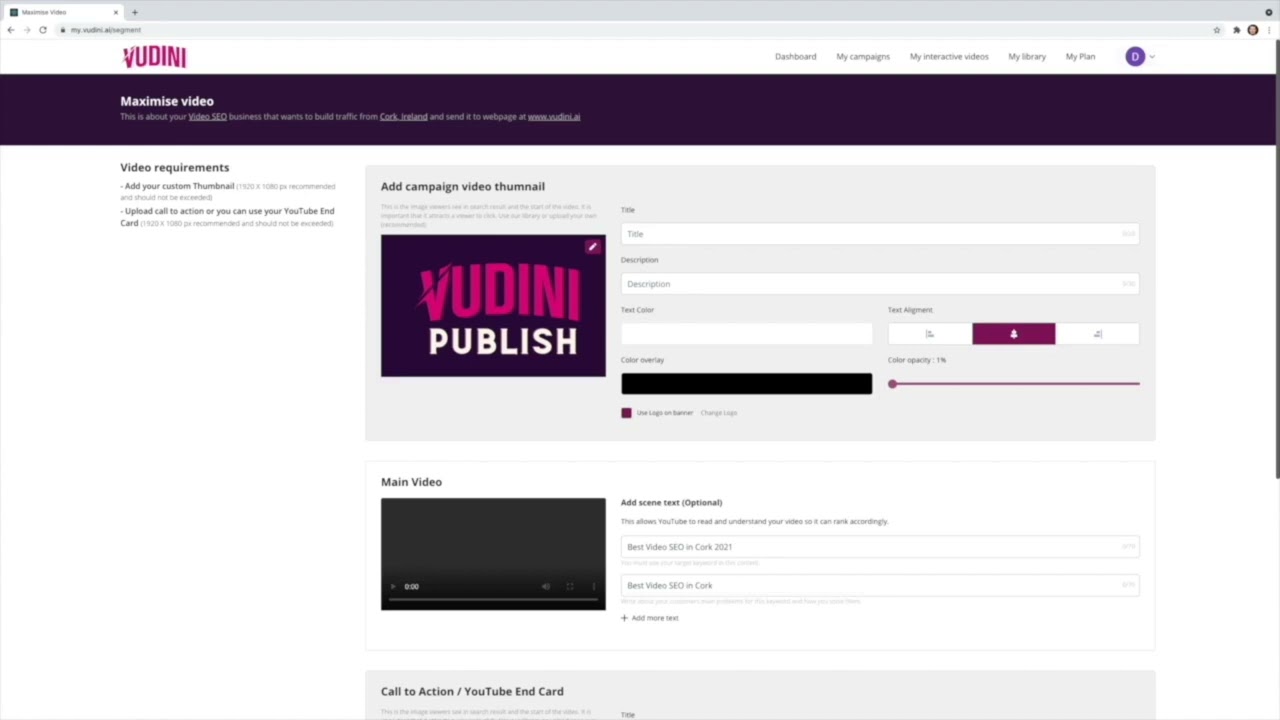Click the Change Logo link
This screenshot has height=720, width=1280.
pos(718,413)
